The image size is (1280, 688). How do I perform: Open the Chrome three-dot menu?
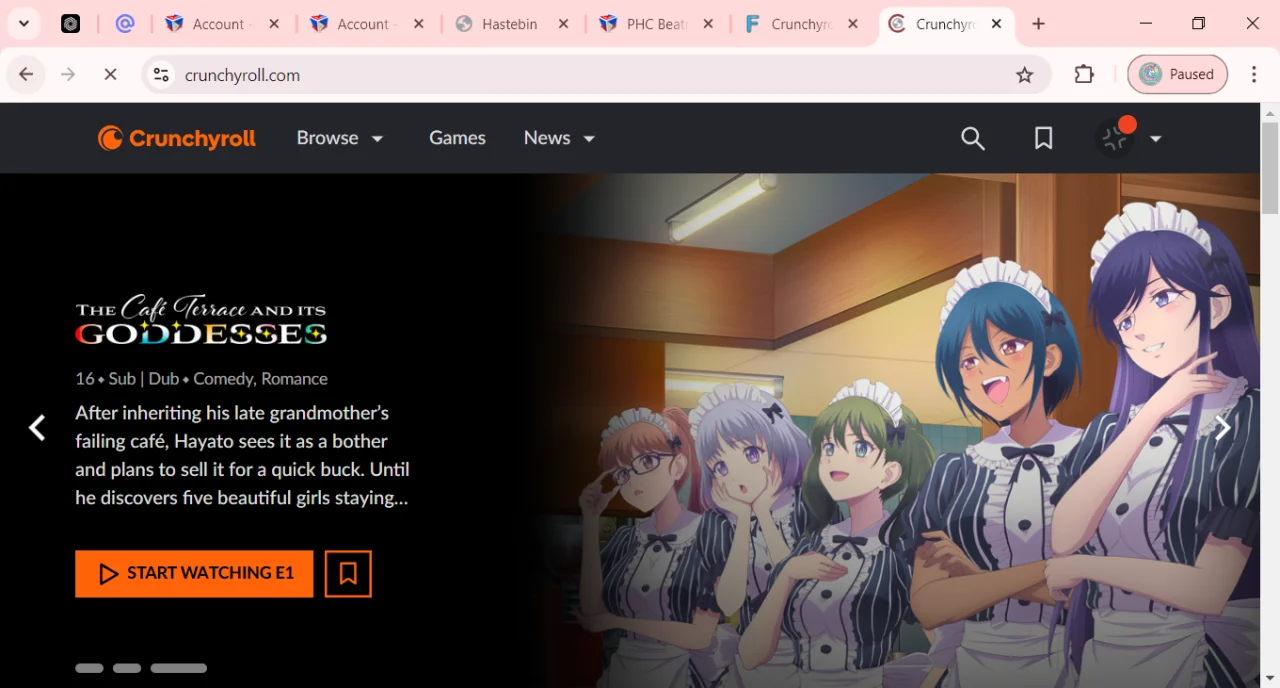point(1254,75)
